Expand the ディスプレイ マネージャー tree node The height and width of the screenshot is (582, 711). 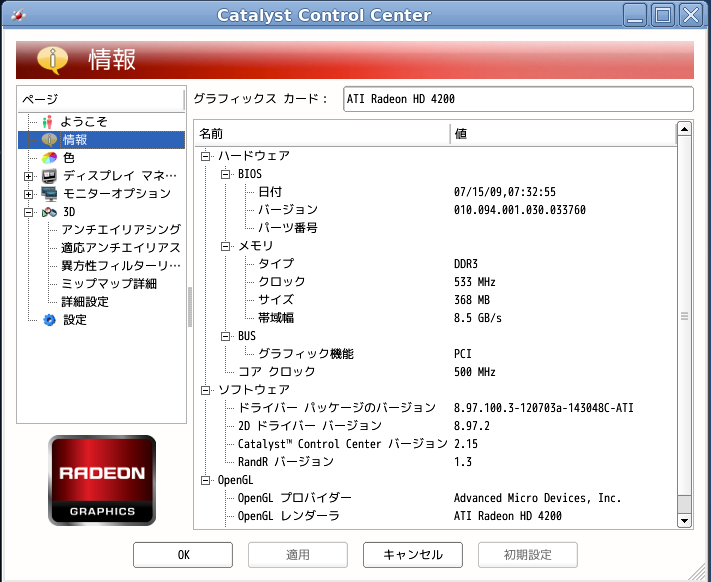[x=28, y=176]
